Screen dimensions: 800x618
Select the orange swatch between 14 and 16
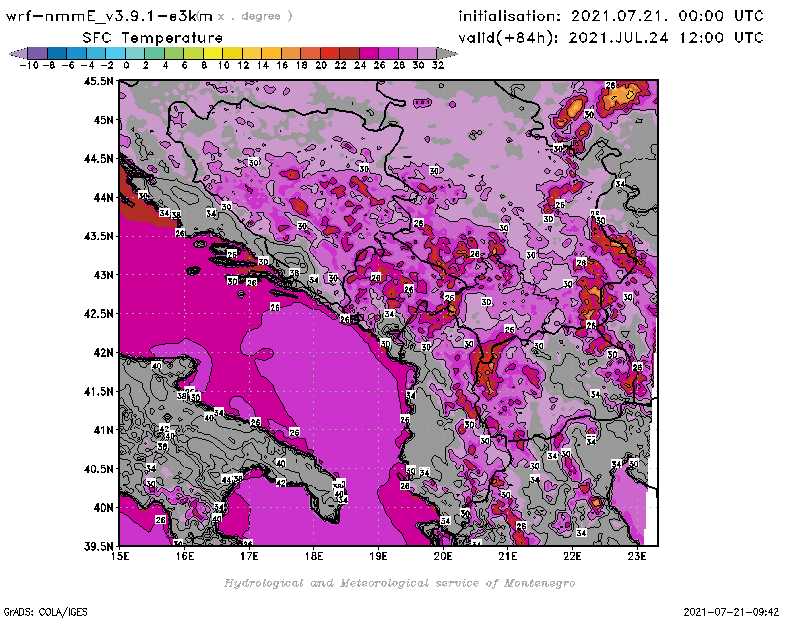(x=272, y=53)
